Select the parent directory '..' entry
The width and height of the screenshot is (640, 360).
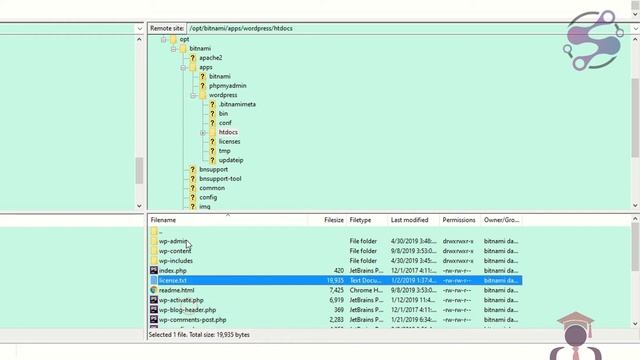coord(335,231)
